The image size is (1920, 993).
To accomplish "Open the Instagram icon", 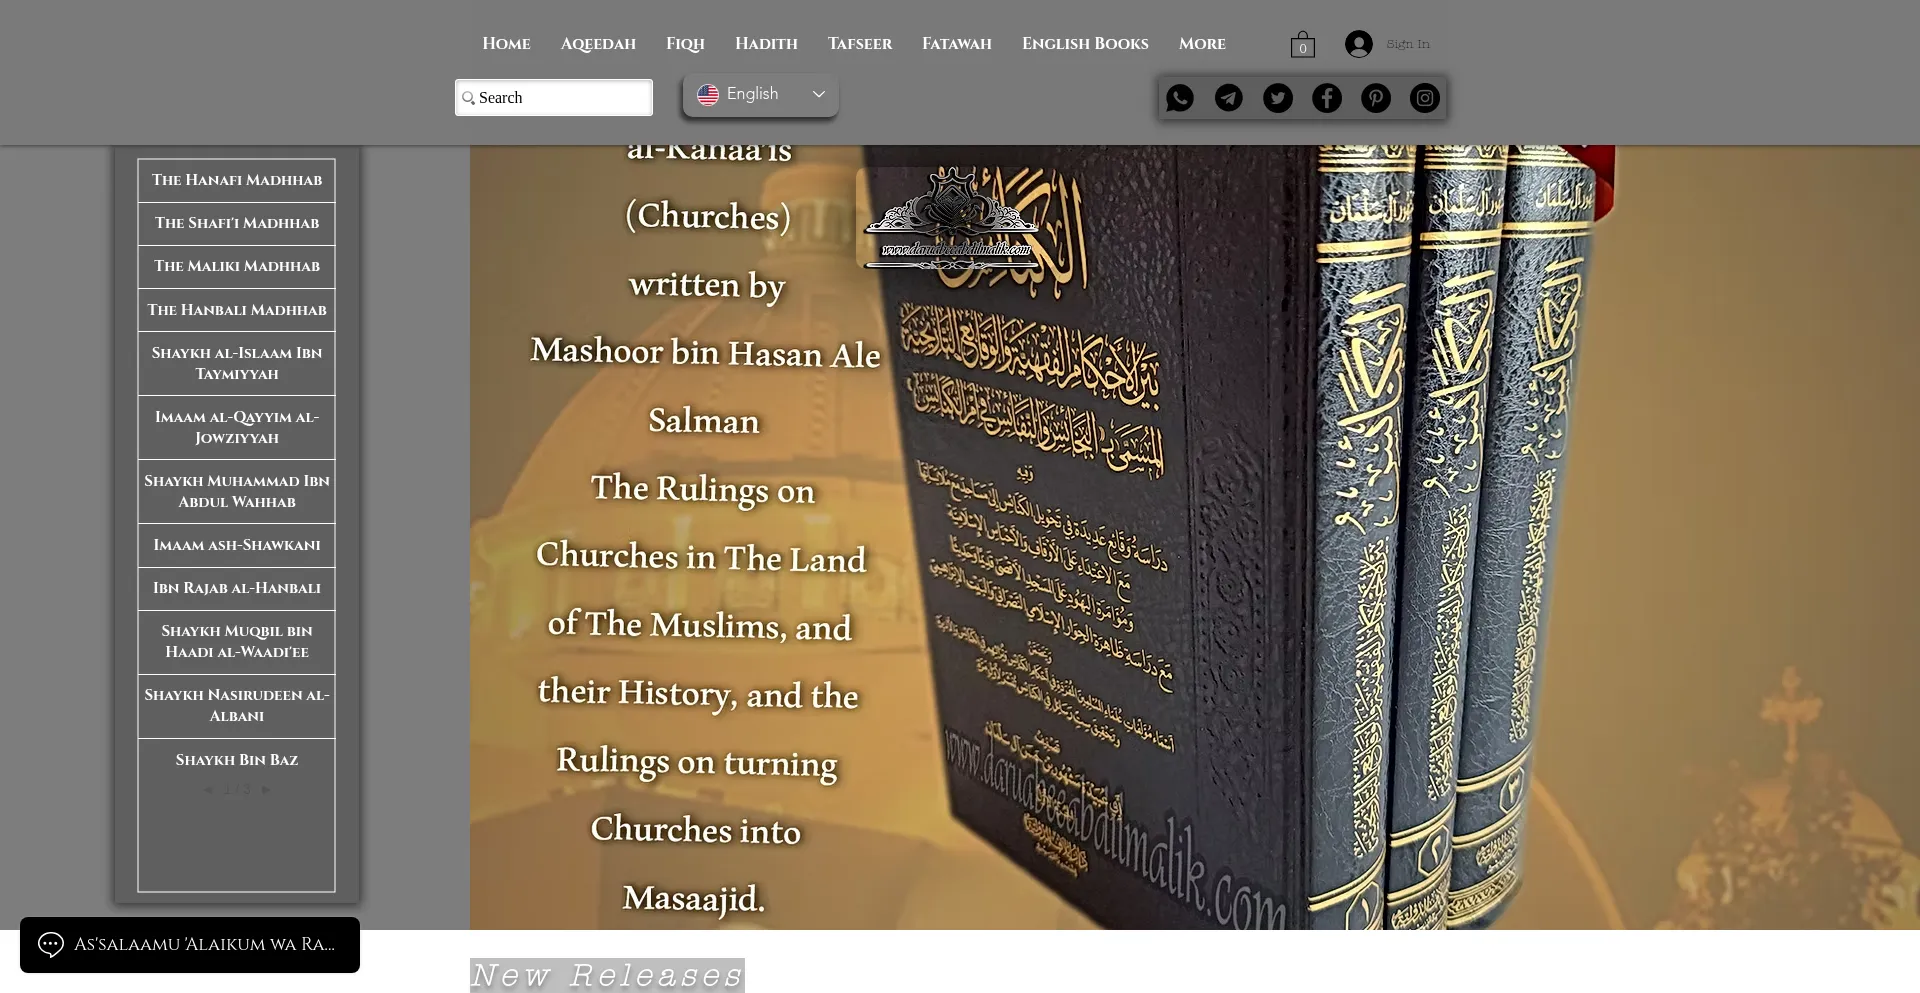I will [x=1425, y=98].
